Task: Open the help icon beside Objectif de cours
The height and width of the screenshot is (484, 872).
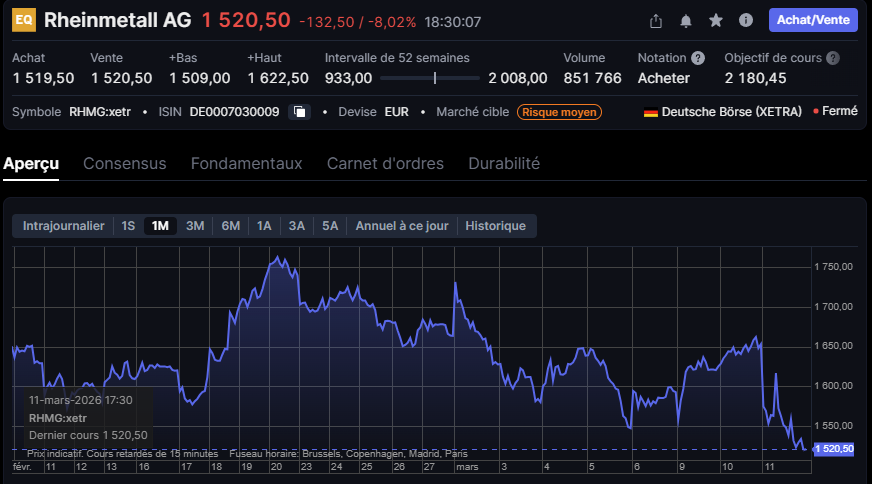Action: tap(833, 58)
